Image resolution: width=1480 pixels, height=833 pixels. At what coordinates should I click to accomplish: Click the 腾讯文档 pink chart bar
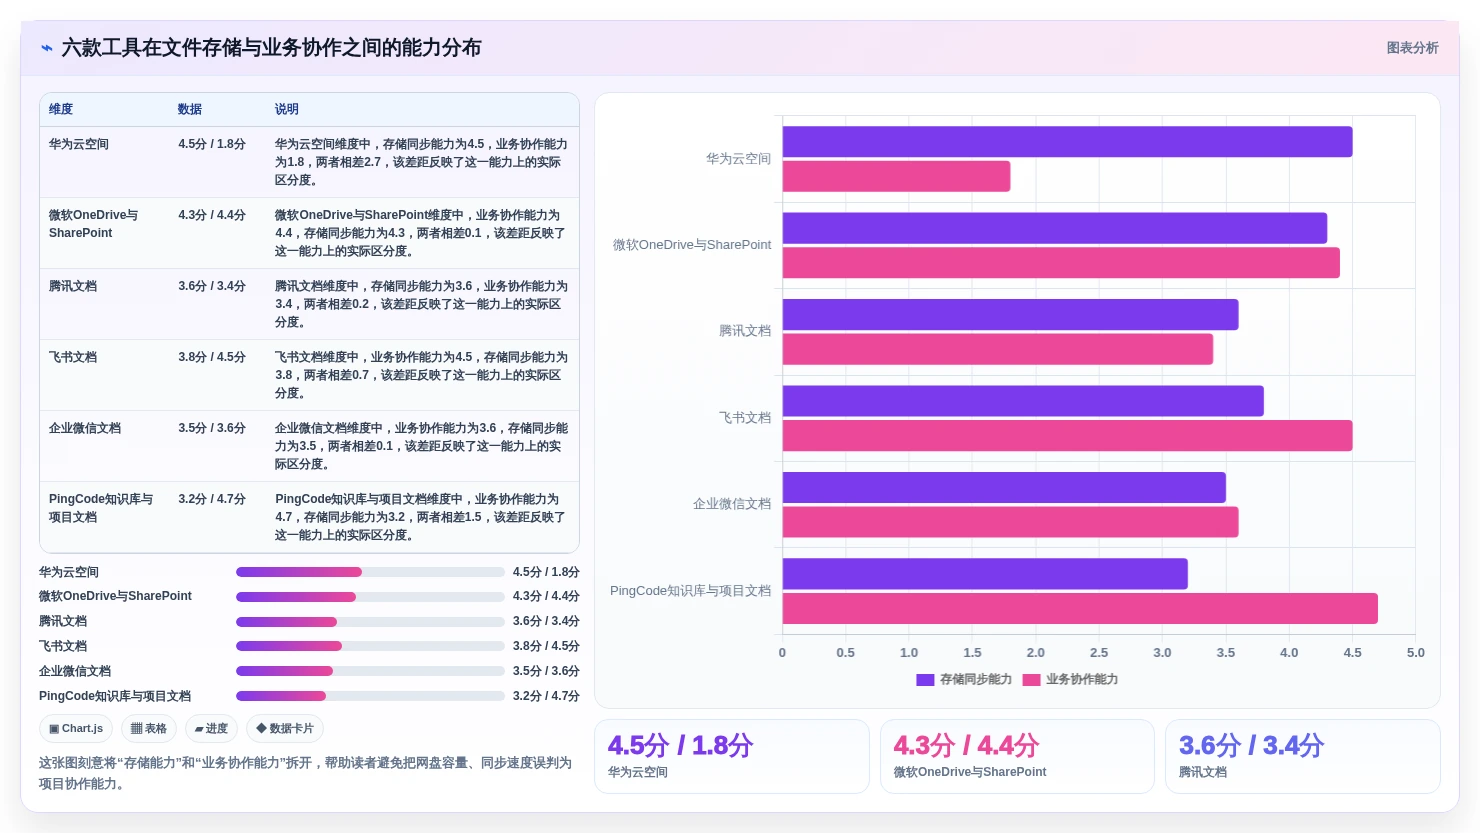998,349
